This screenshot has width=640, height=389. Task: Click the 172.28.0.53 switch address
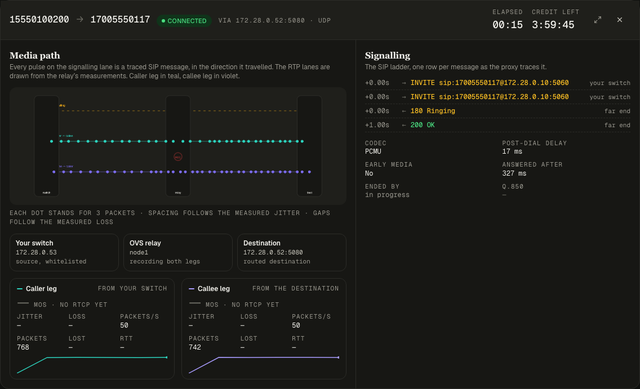(36, 253)
